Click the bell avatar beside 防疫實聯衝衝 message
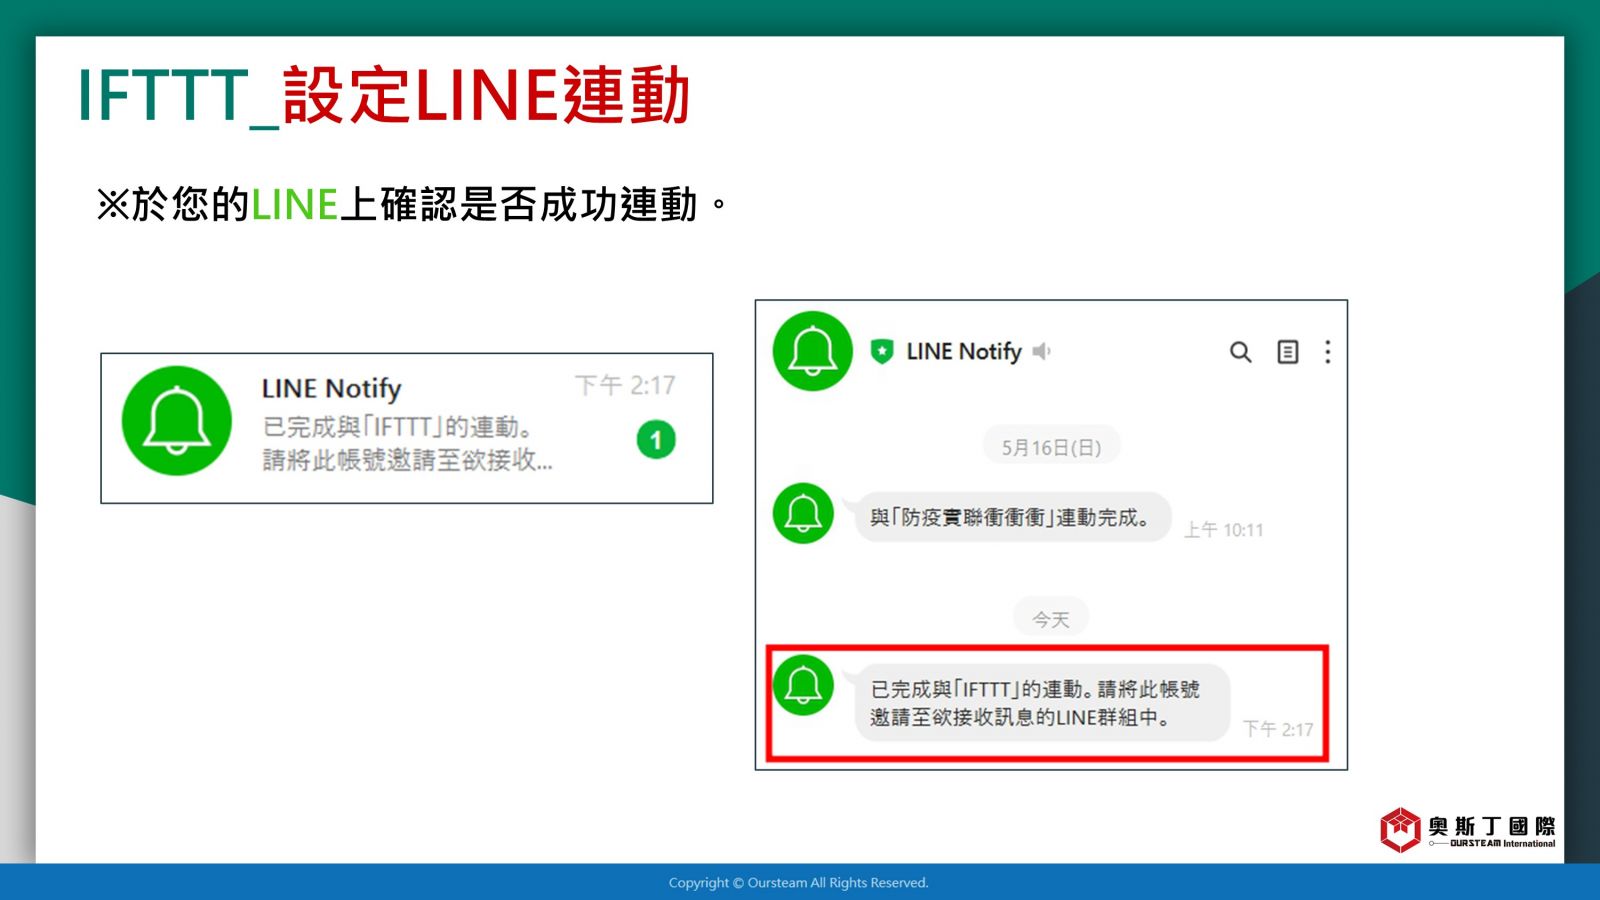The width and height of the screenshot is (1600, 900). tap(803, 513)
